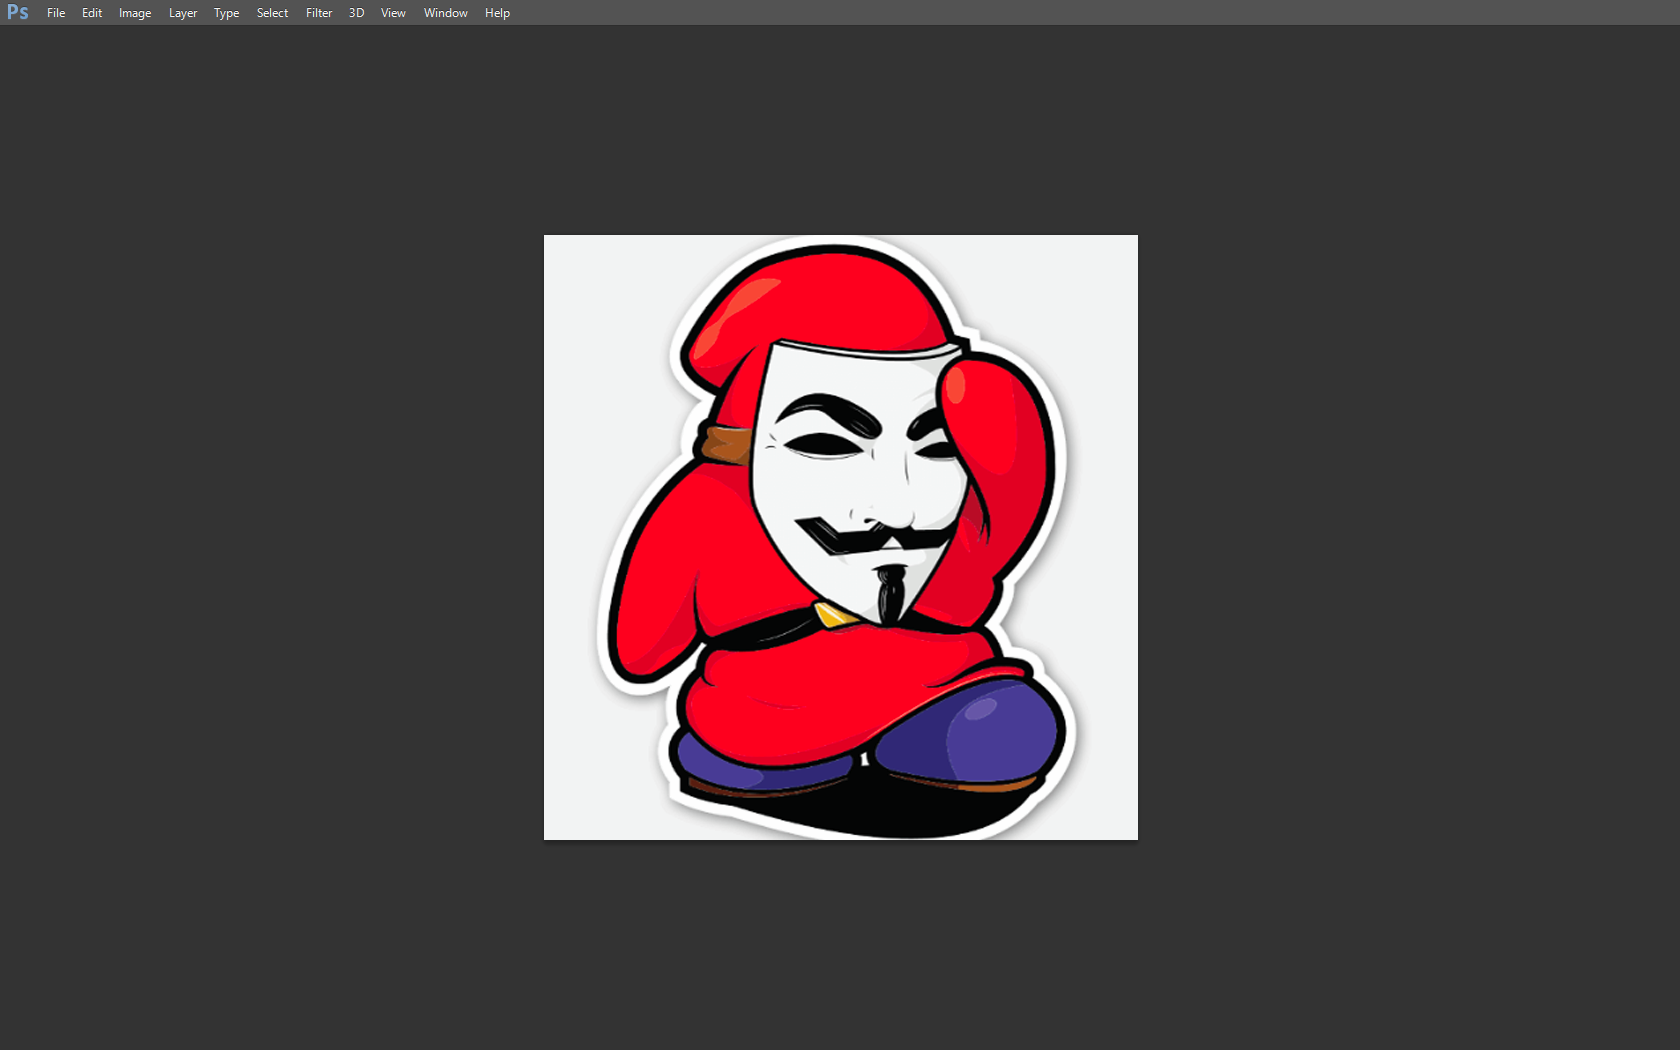Image resolution: width=1680 pixels, height=1050 pixels.
Task: Open the Window menu
Action: 445,13
